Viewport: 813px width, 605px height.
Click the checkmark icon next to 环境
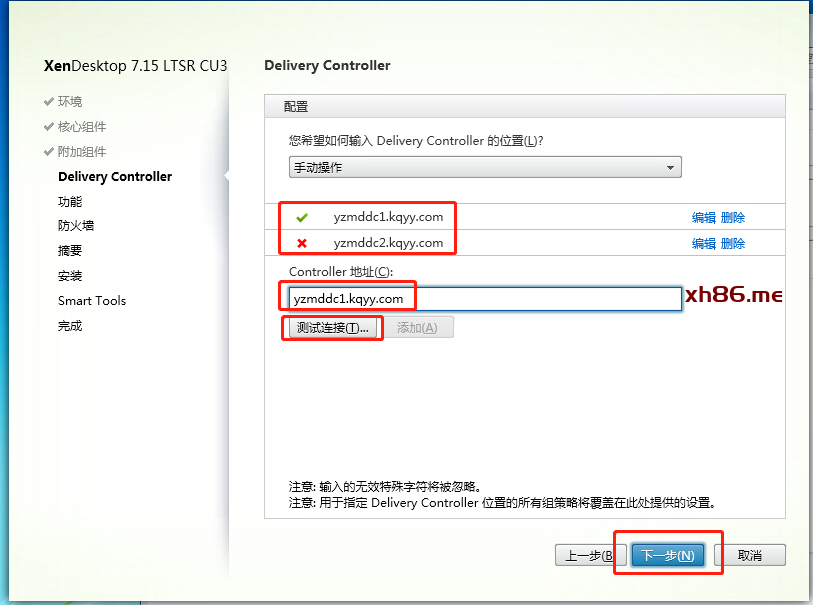click(x=48, y=102)
